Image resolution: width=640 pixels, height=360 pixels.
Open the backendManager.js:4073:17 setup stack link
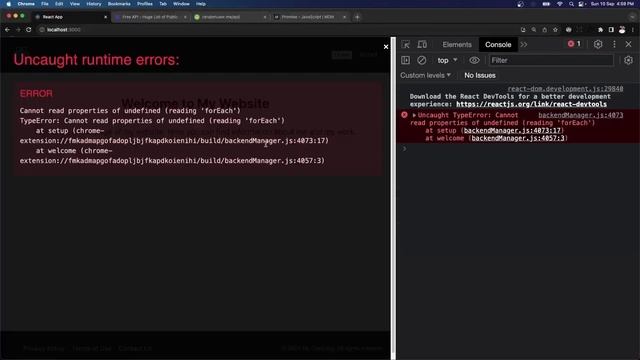(512, 130)
